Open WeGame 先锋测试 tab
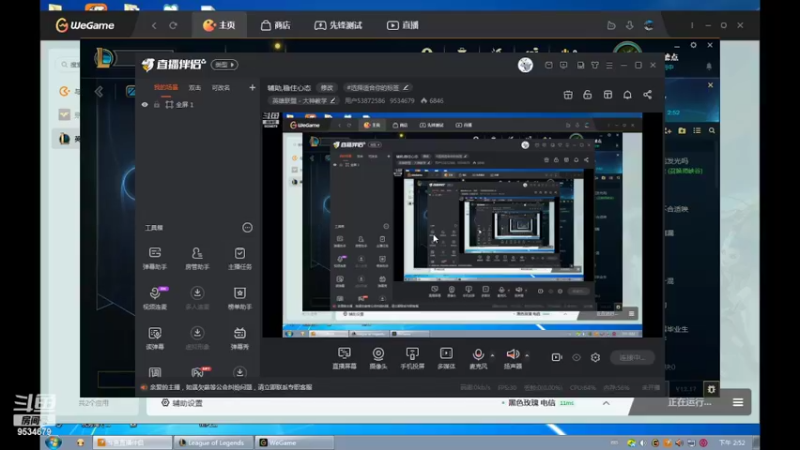Image resolution: width=800 pixels, height=450 pixels. [x=338, y=25]
